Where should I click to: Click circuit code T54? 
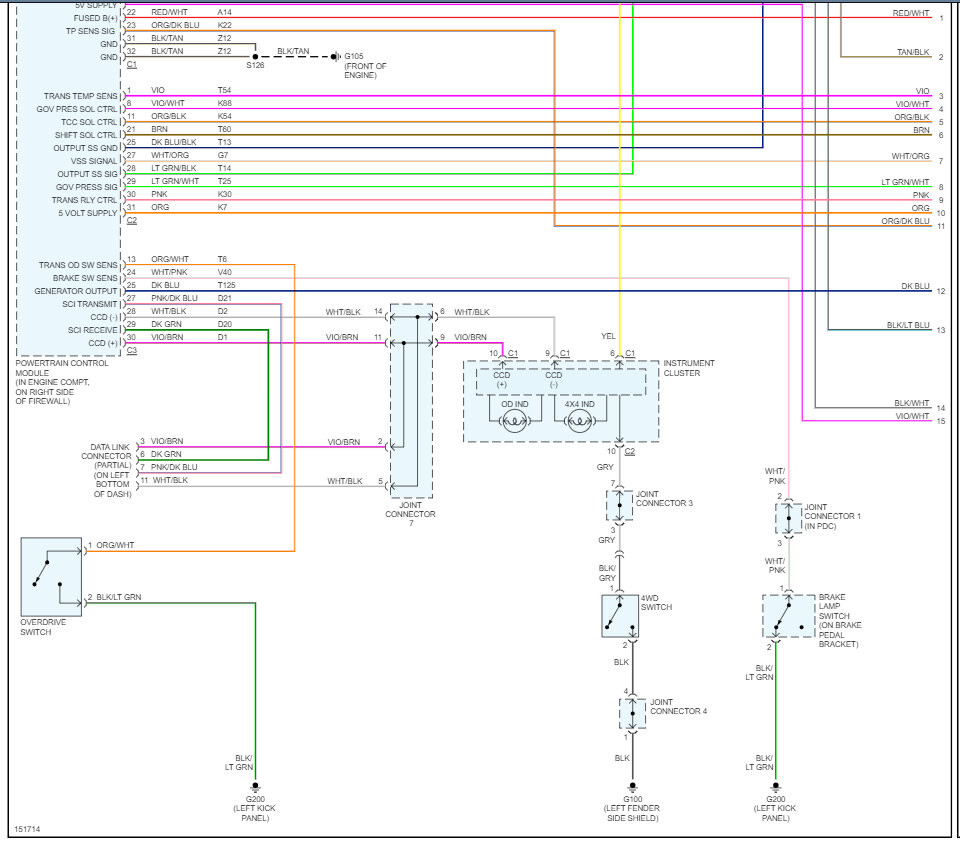click(x=224, y=90)
